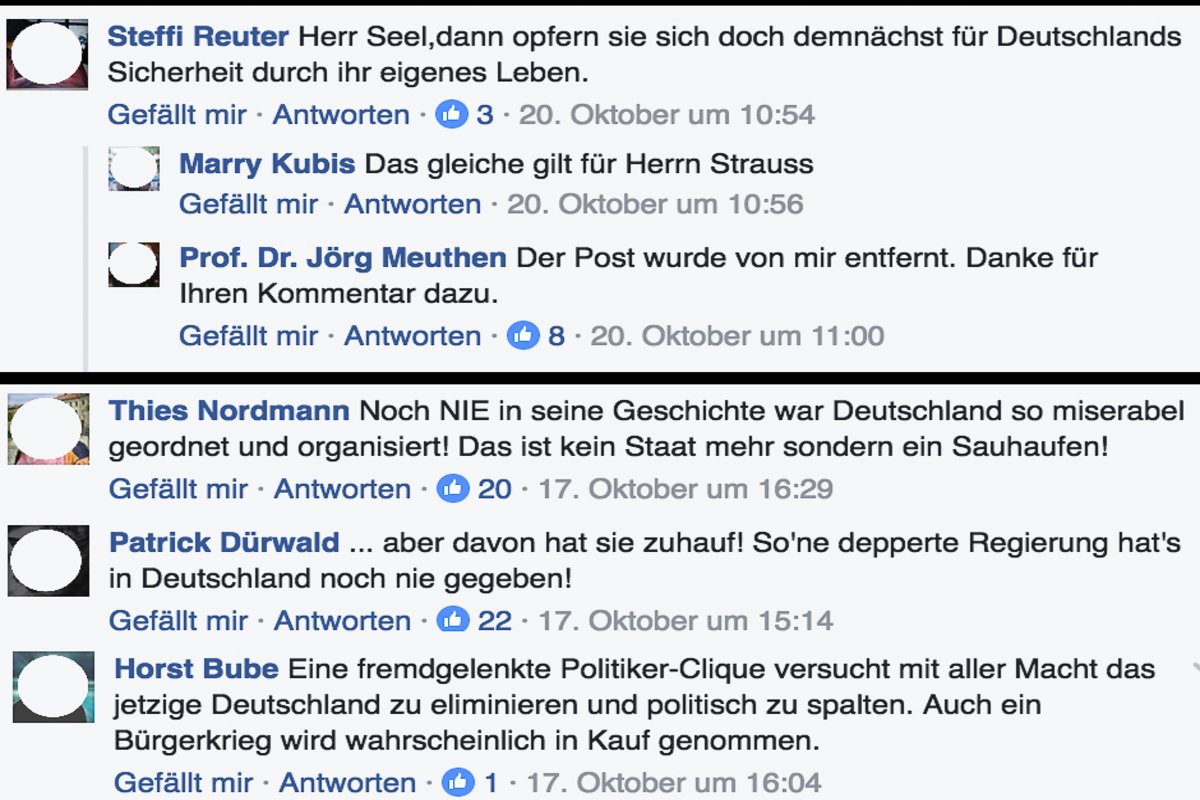Open Steffi Reuter's profile picture
The height and width of the screenshot is (800, 1200).
pyautogui.click(x=47, y=55)
